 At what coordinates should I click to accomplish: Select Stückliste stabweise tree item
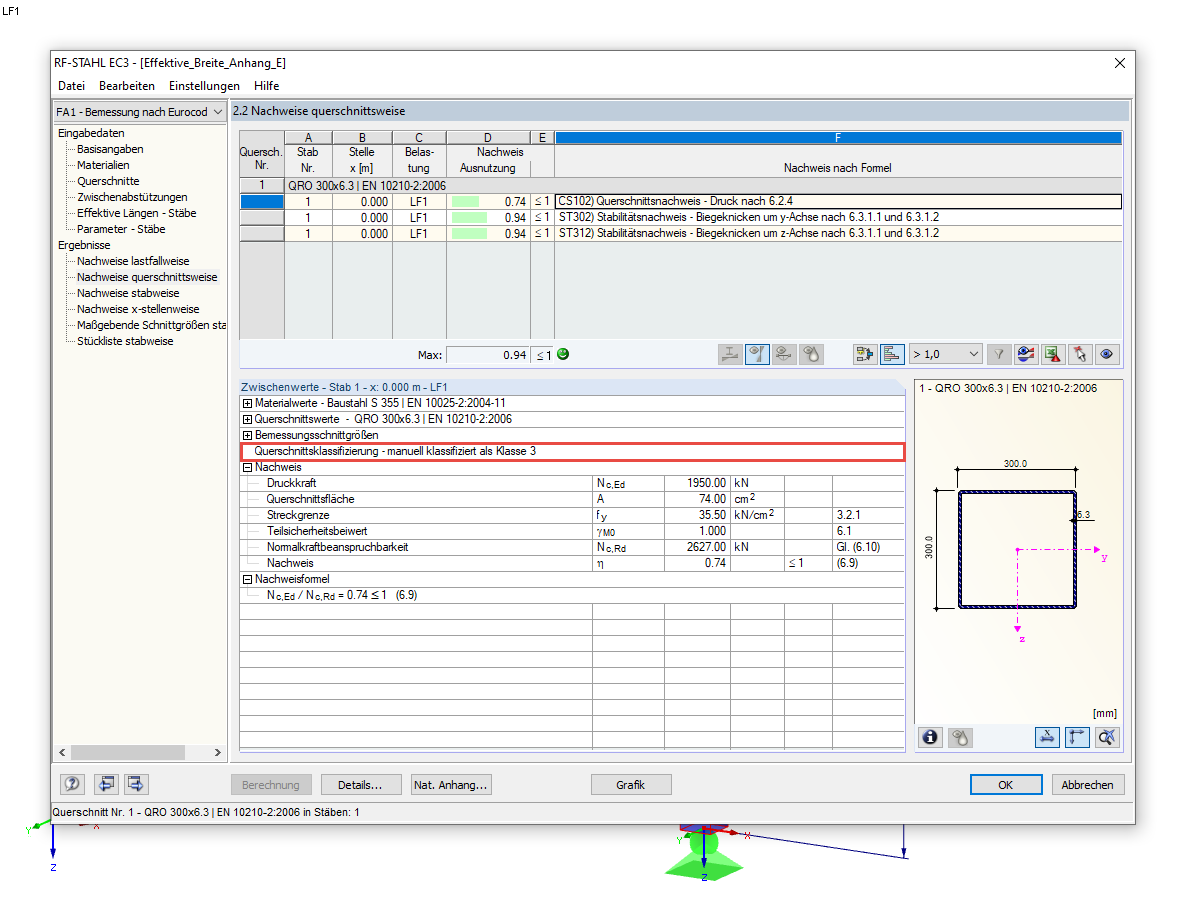[x=125, y=341]
